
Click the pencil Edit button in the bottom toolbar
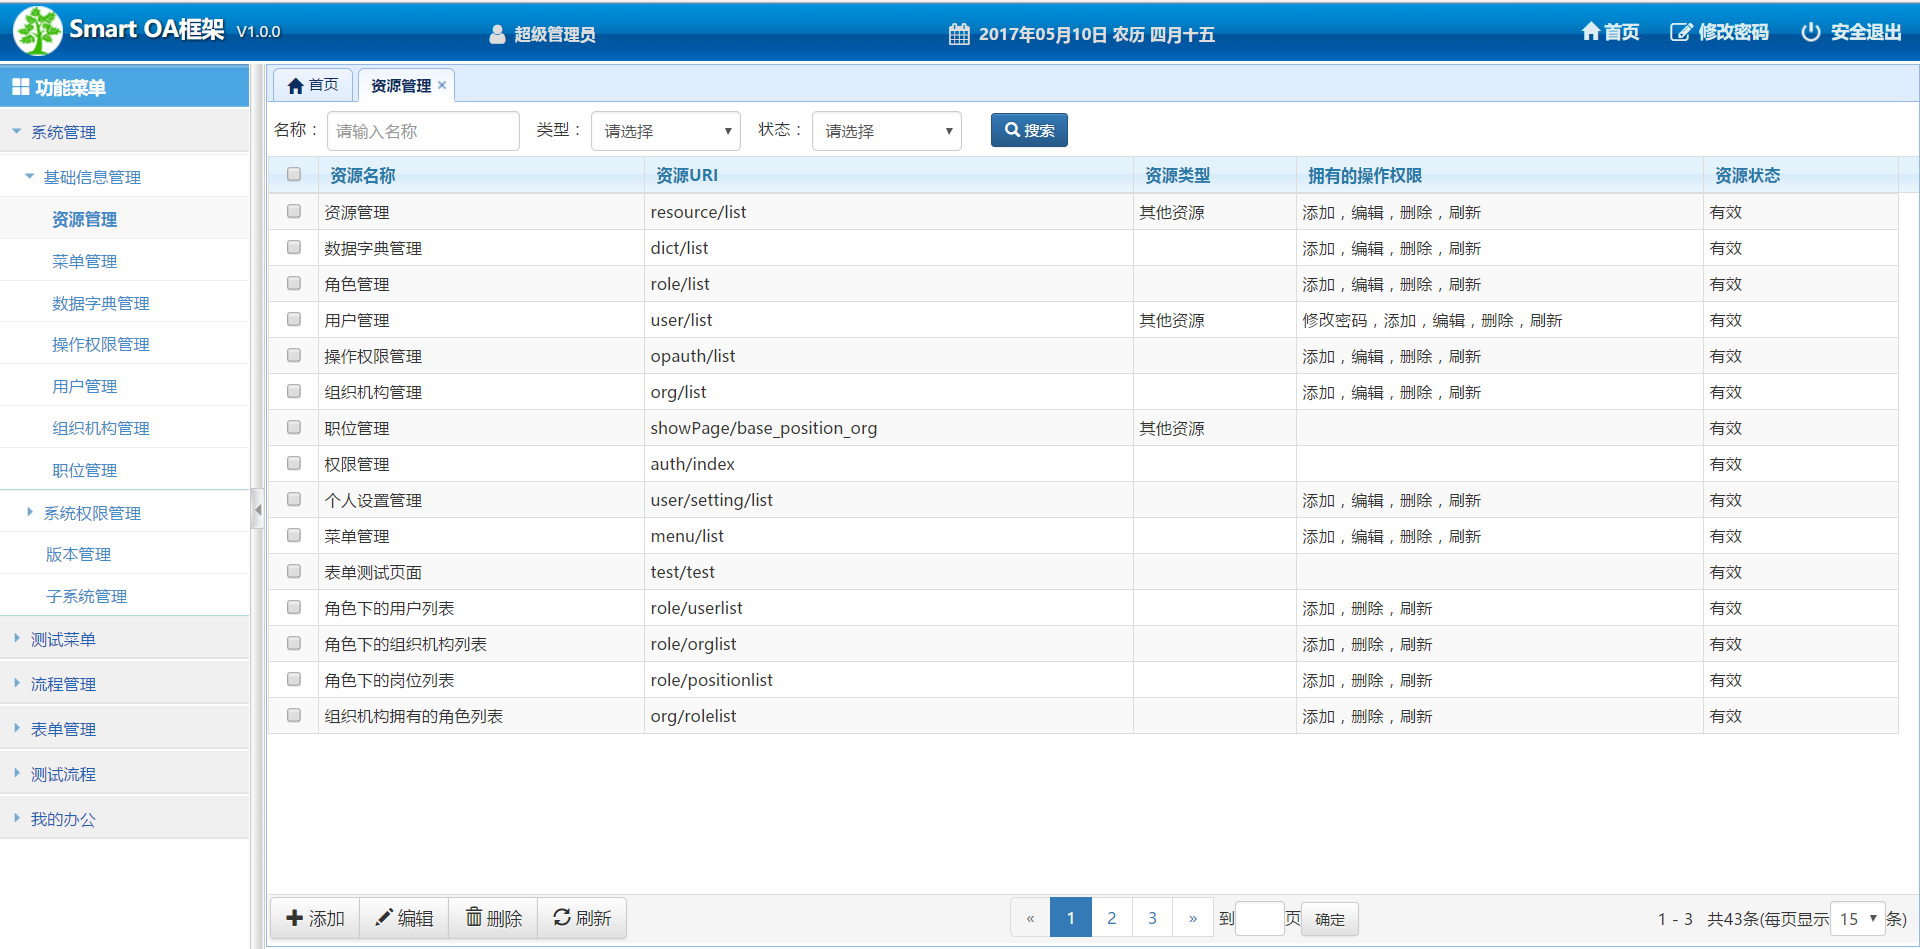404,918
